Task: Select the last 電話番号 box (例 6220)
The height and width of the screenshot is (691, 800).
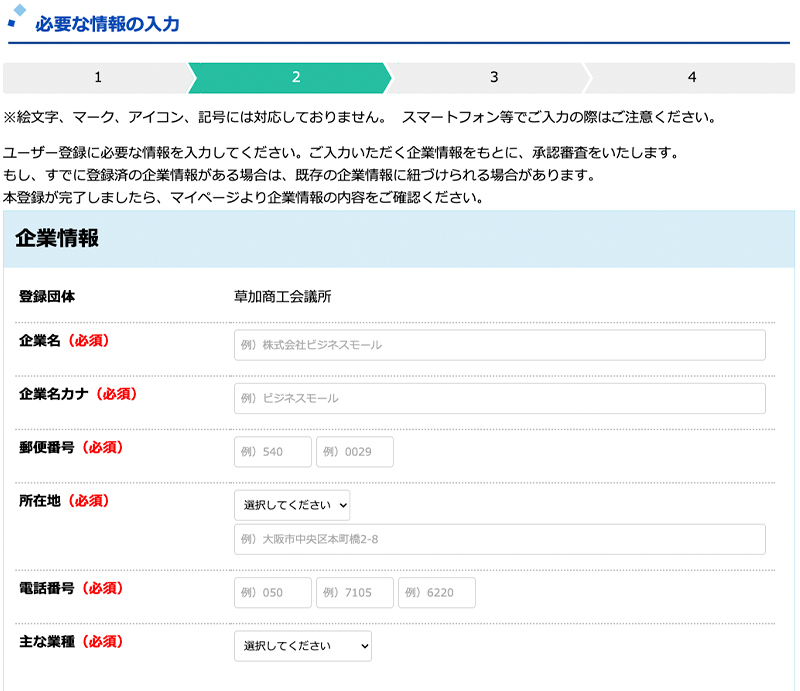Action: [437, 592]
